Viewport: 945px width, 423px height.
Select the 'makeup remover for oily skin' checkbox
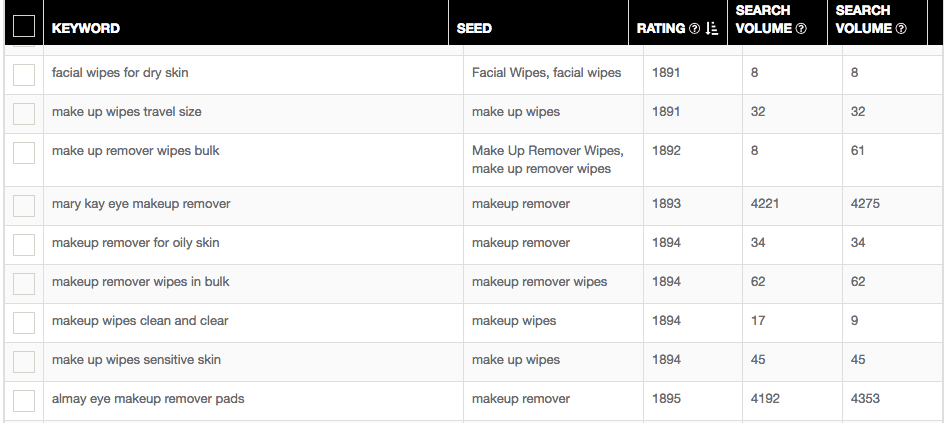(x=24, y=245)
